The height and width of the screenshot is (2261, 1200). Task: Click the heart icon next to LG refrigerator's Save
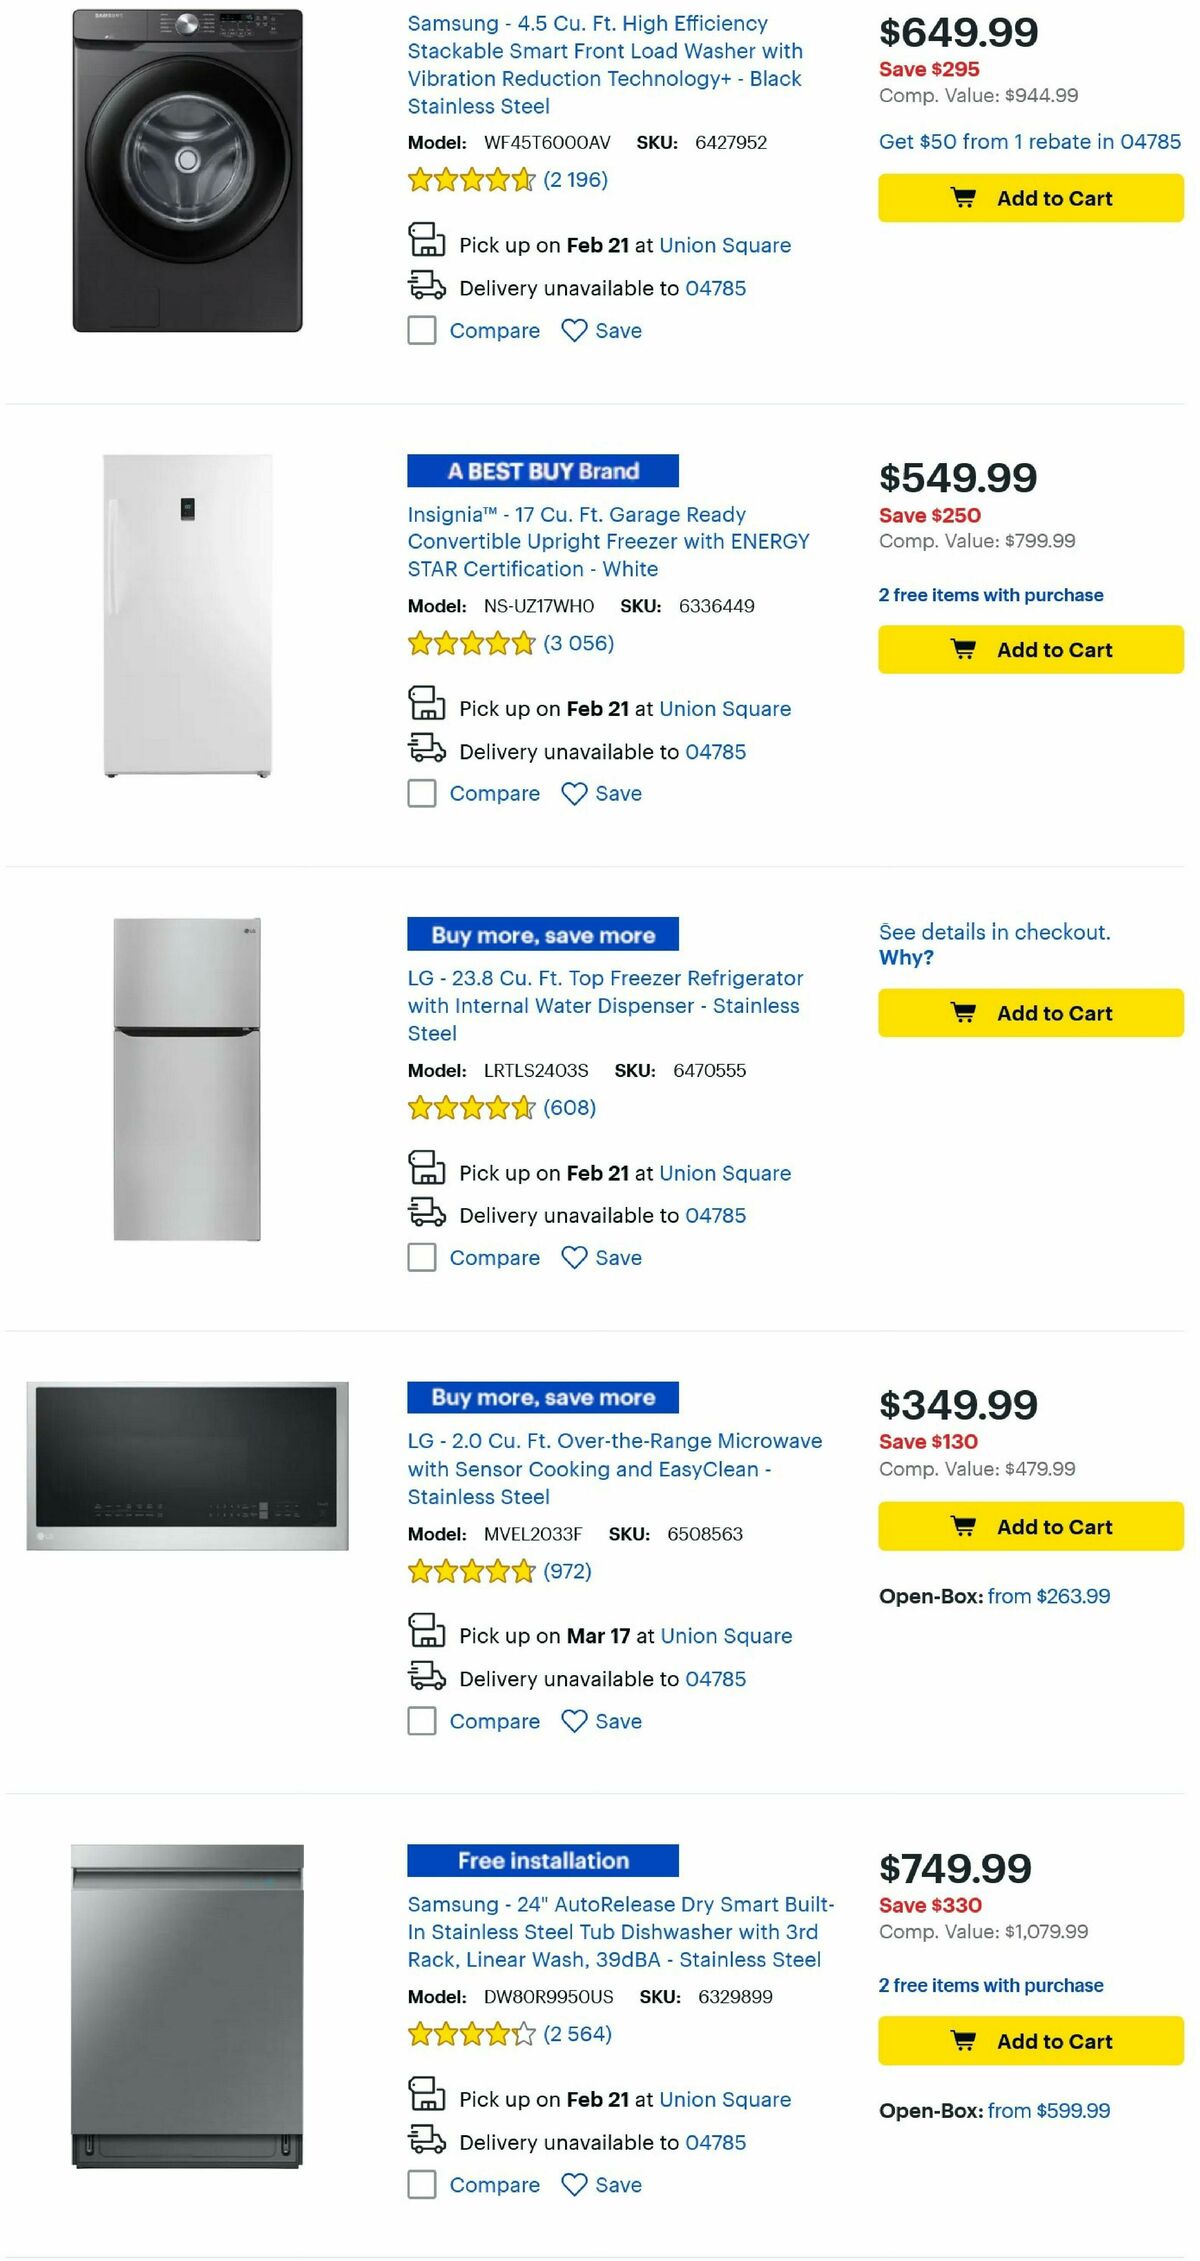tap(572, 1257)
